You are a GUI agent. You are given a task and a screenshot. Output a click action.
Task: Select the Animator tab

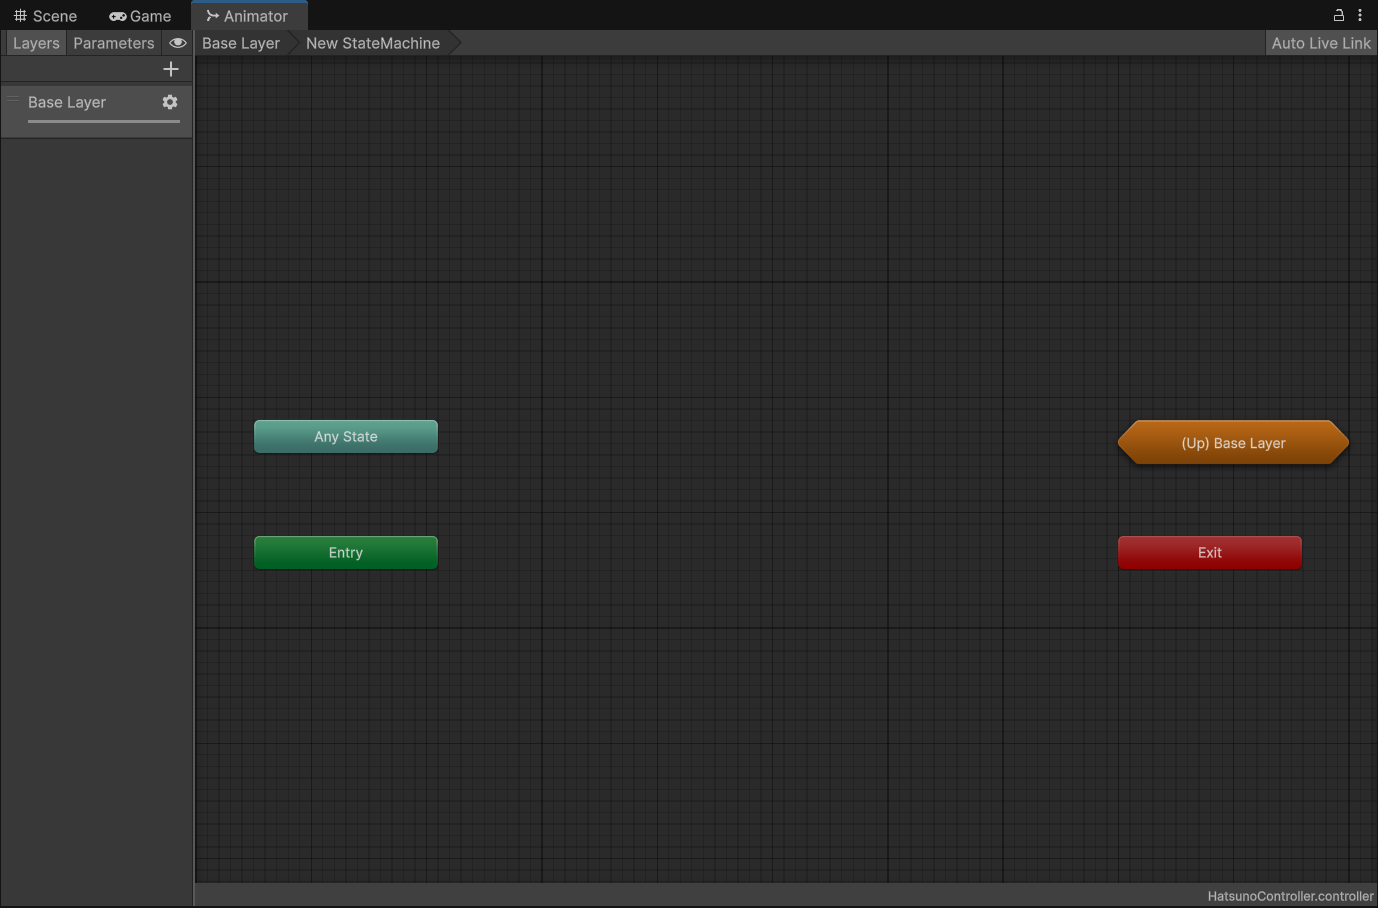[x=248, y=16]
